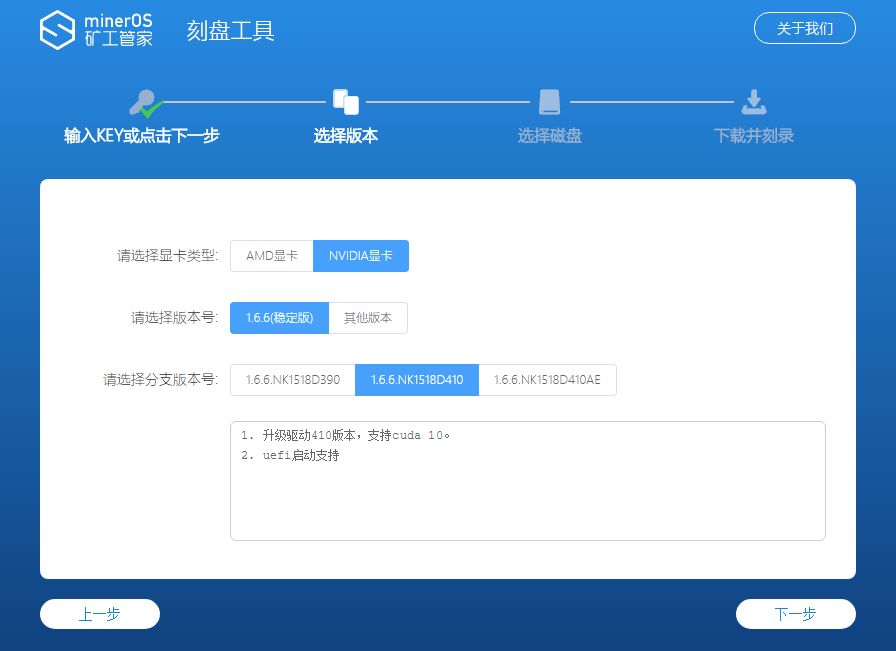The image size is (896, 651).
Task: Click the key icon with green checkmark
Action: pyautogui.click(x=146, y=103)
